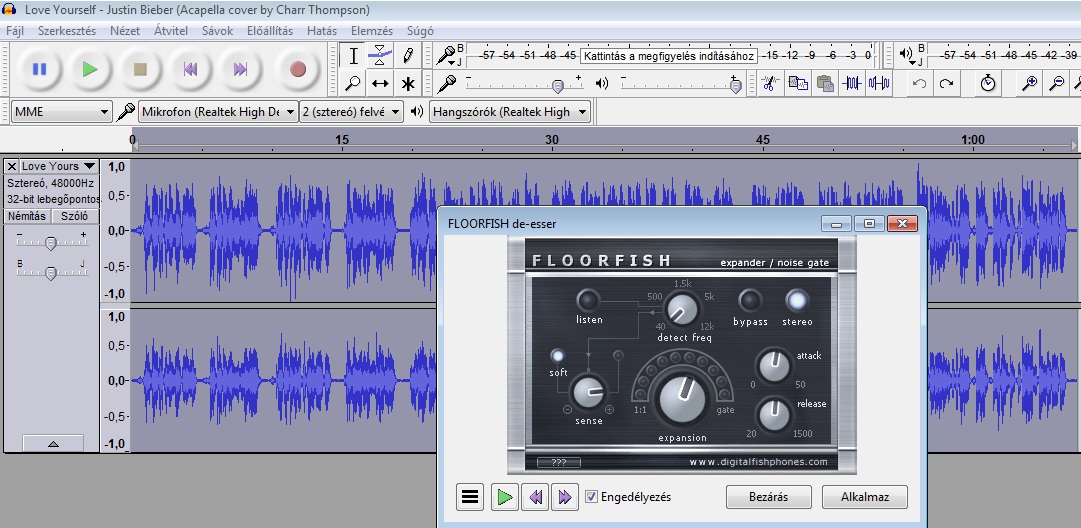Toggle the Floorfish listen button
The image size is (1081, 528).
click(x=588, y=301)
